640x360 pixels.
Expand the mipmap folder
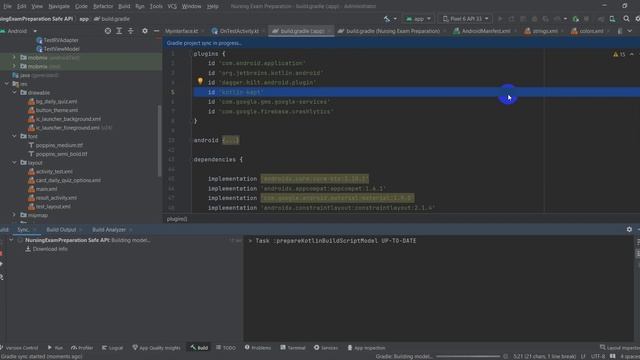(x=15, y=215)
